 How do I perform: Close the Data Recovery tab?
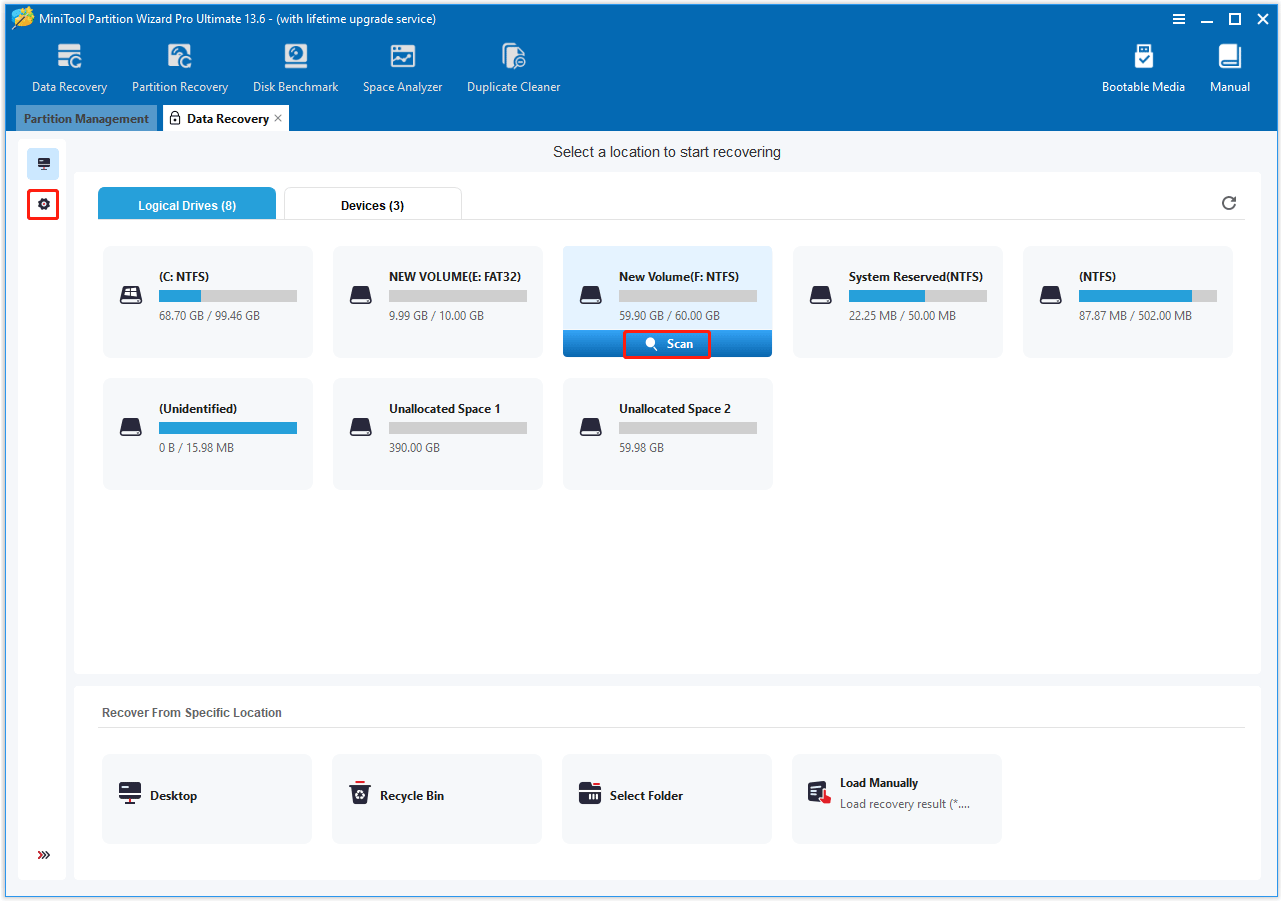pos(278,117)
